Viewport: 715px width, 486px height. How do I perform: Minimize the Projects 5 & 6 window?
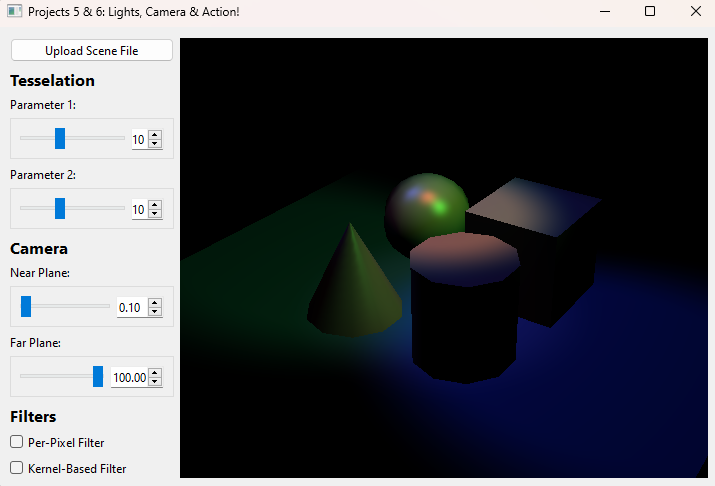(x=605, y=11)
